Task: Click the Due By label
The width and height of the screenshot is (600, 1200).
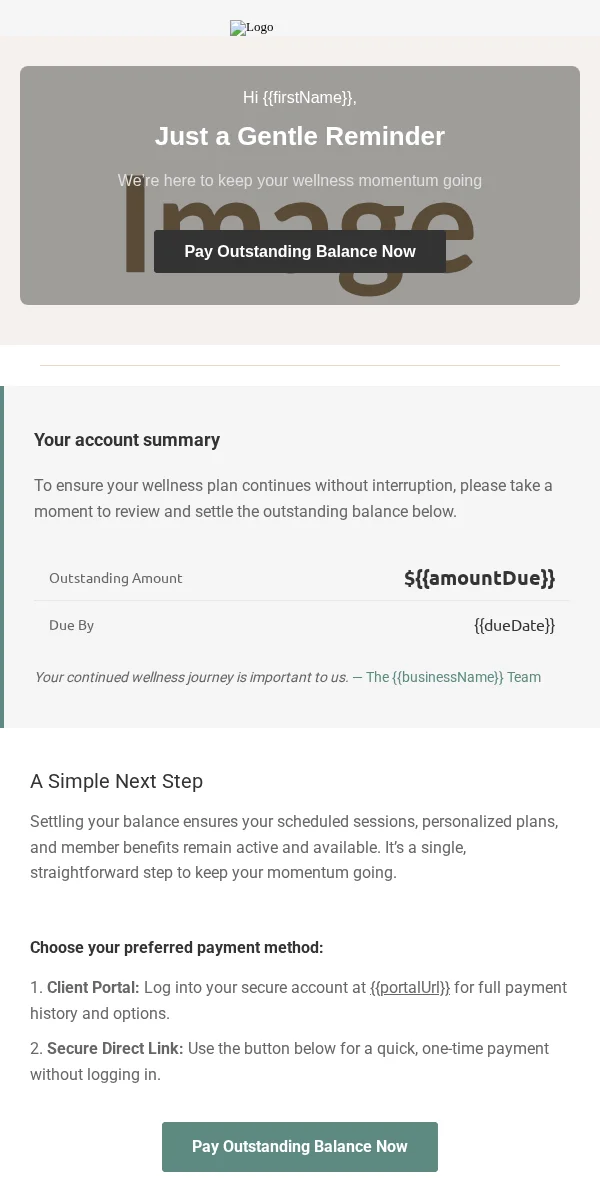Action: [x=71, y=625]
